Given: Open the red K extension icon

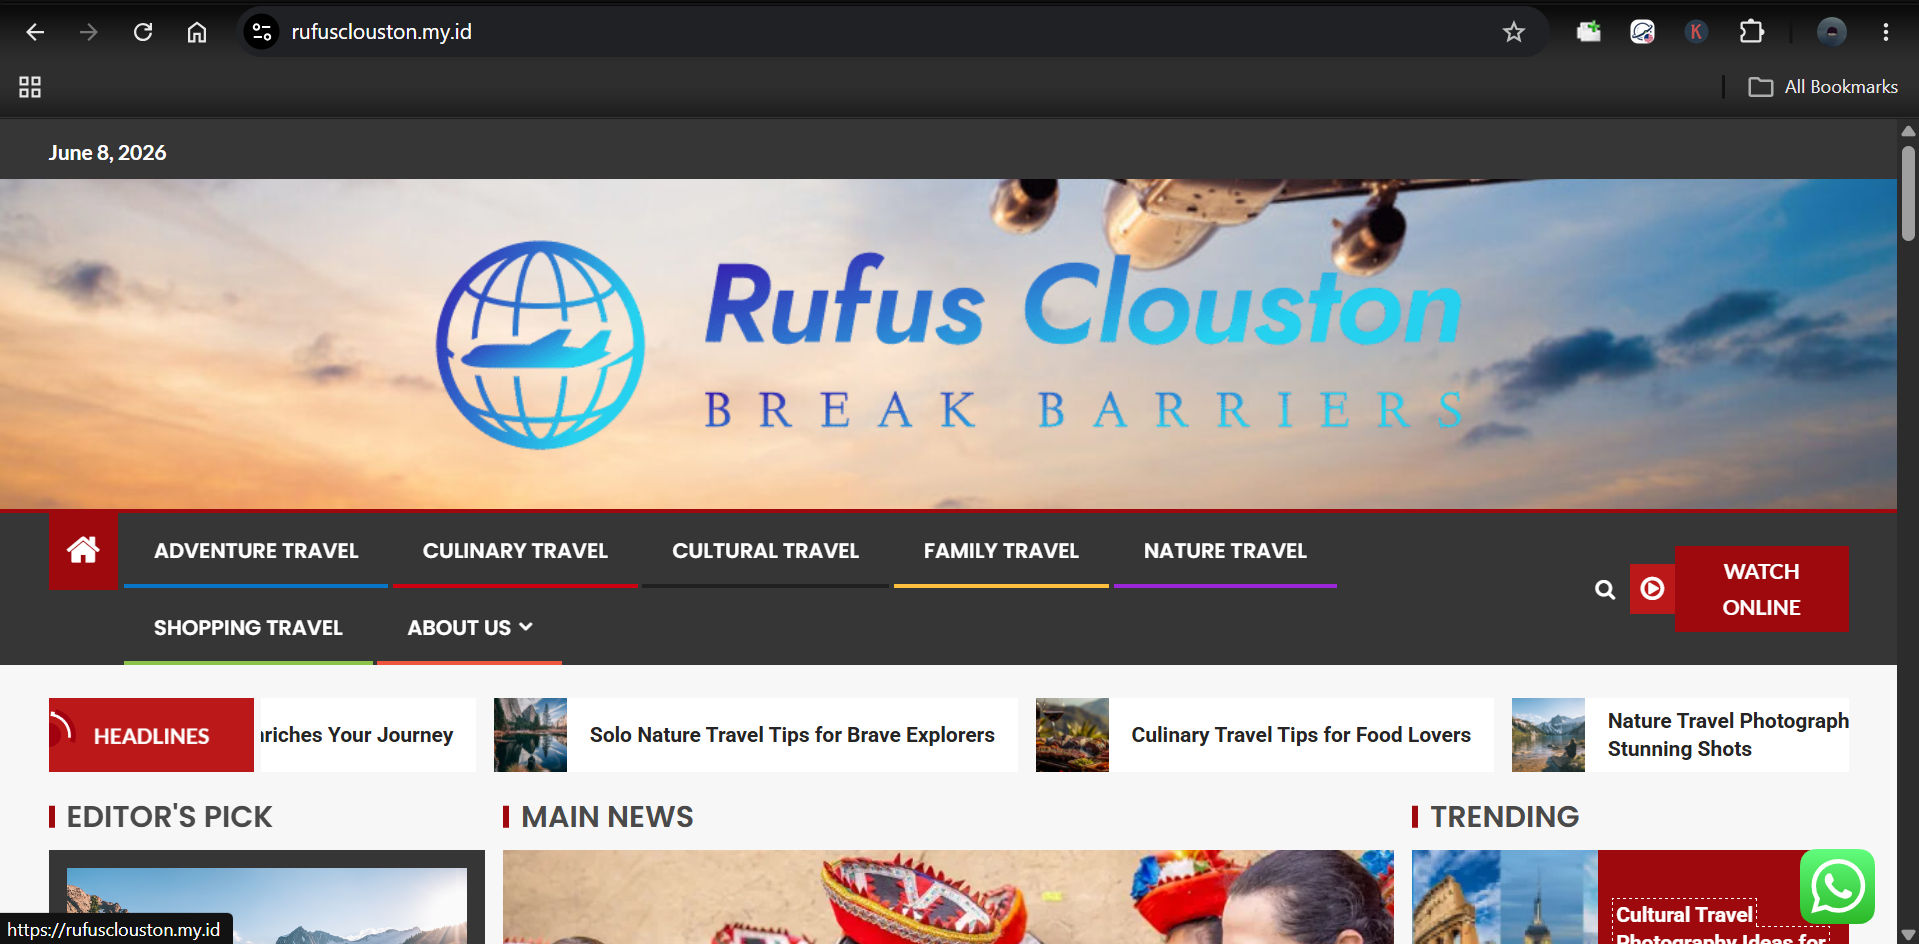Looking at the screenshot, I should pos(1695,32).
